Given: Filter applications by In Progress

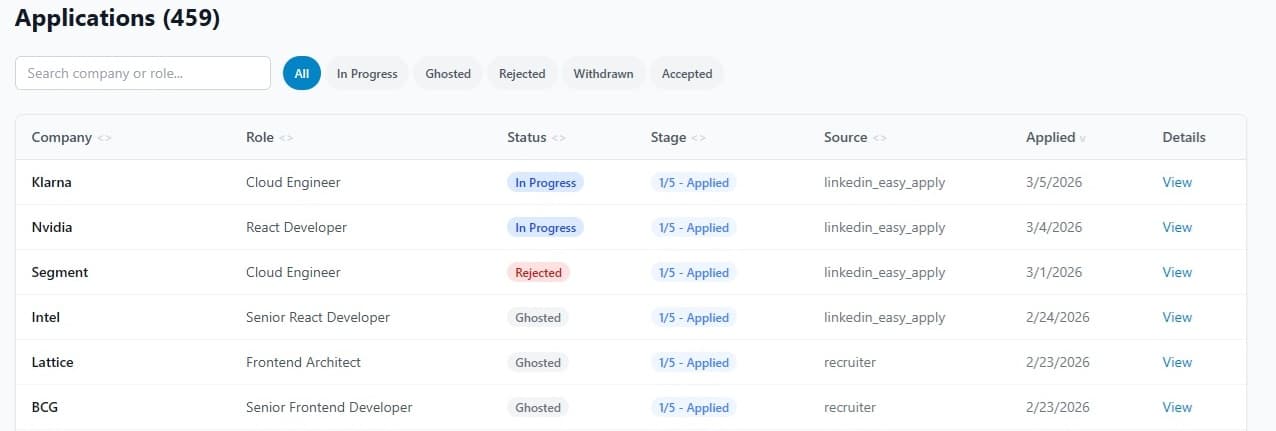Looking at the screenshot, I should pos(367,73).
